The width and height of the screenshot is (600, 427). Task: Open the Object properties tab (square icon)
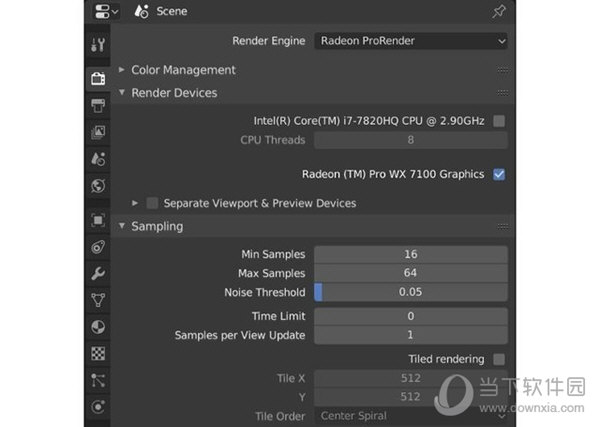98,220
